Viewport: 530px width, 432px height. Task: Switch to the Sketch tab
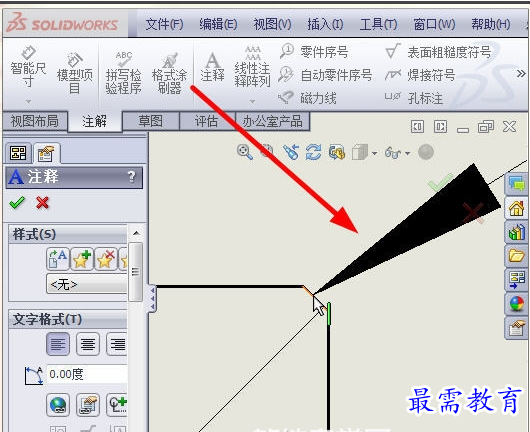click(x=150, y=121)
